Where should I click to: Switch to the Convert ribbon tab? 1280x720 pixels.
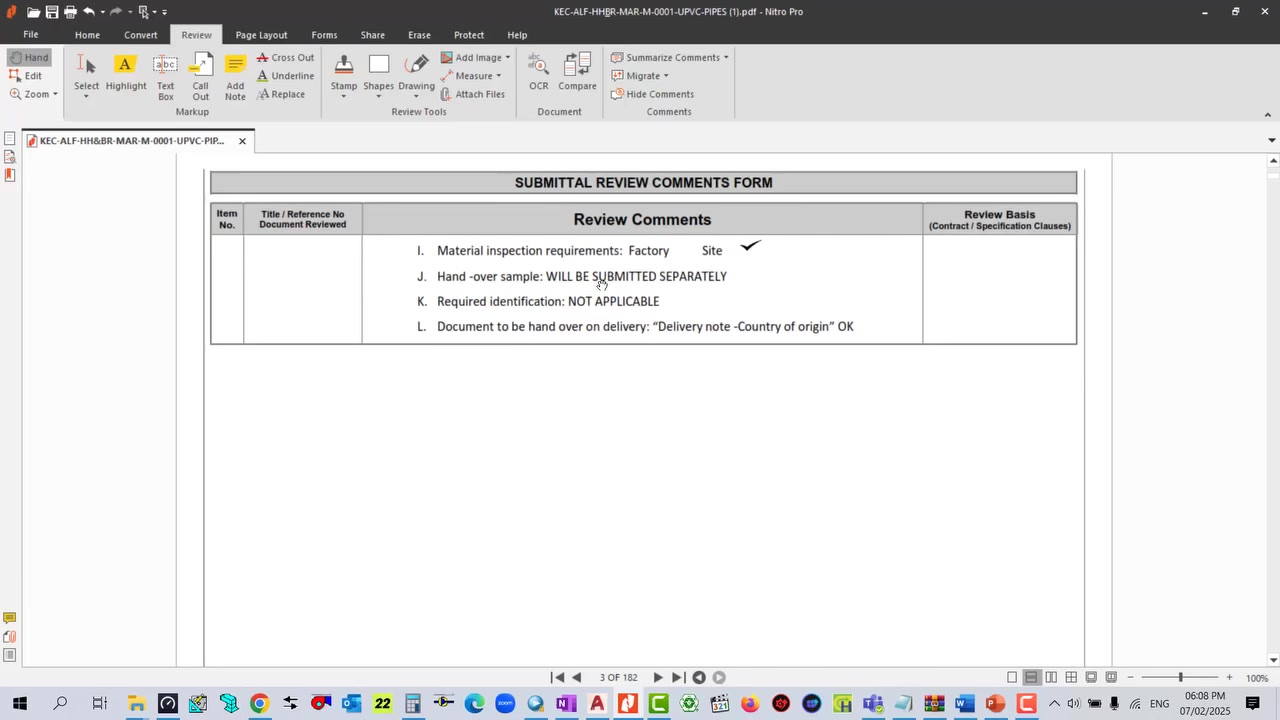click(x=141, y=35)
